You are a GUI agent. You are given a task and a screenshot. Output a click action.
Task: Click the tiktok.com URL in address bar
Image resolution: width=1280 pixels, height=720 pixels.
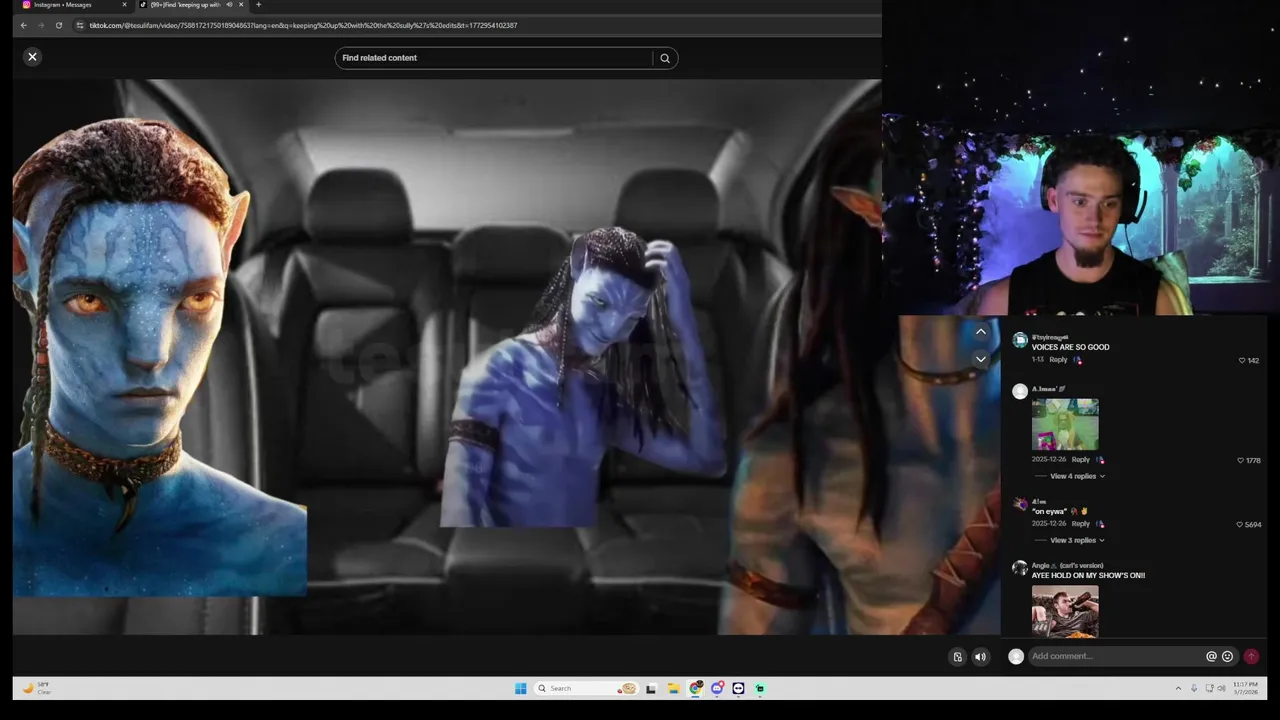tap(303, 25)
